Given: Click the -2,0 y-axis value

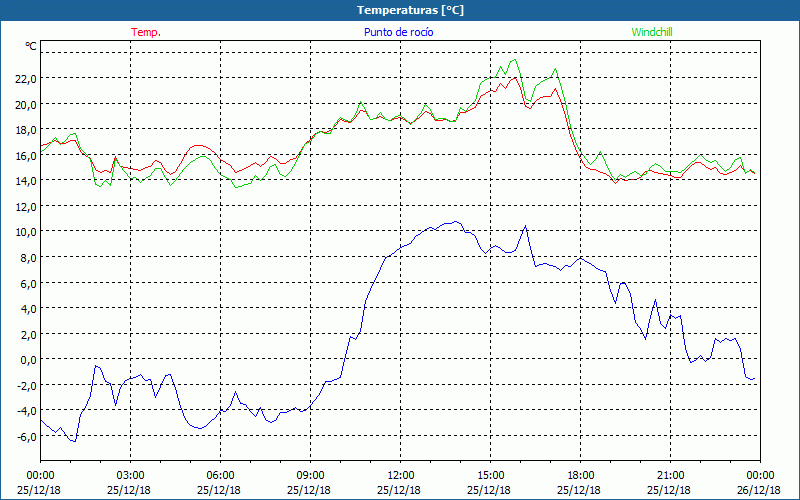Looking at the screenshot, I should pyautogui.click(x=27, y=385).
